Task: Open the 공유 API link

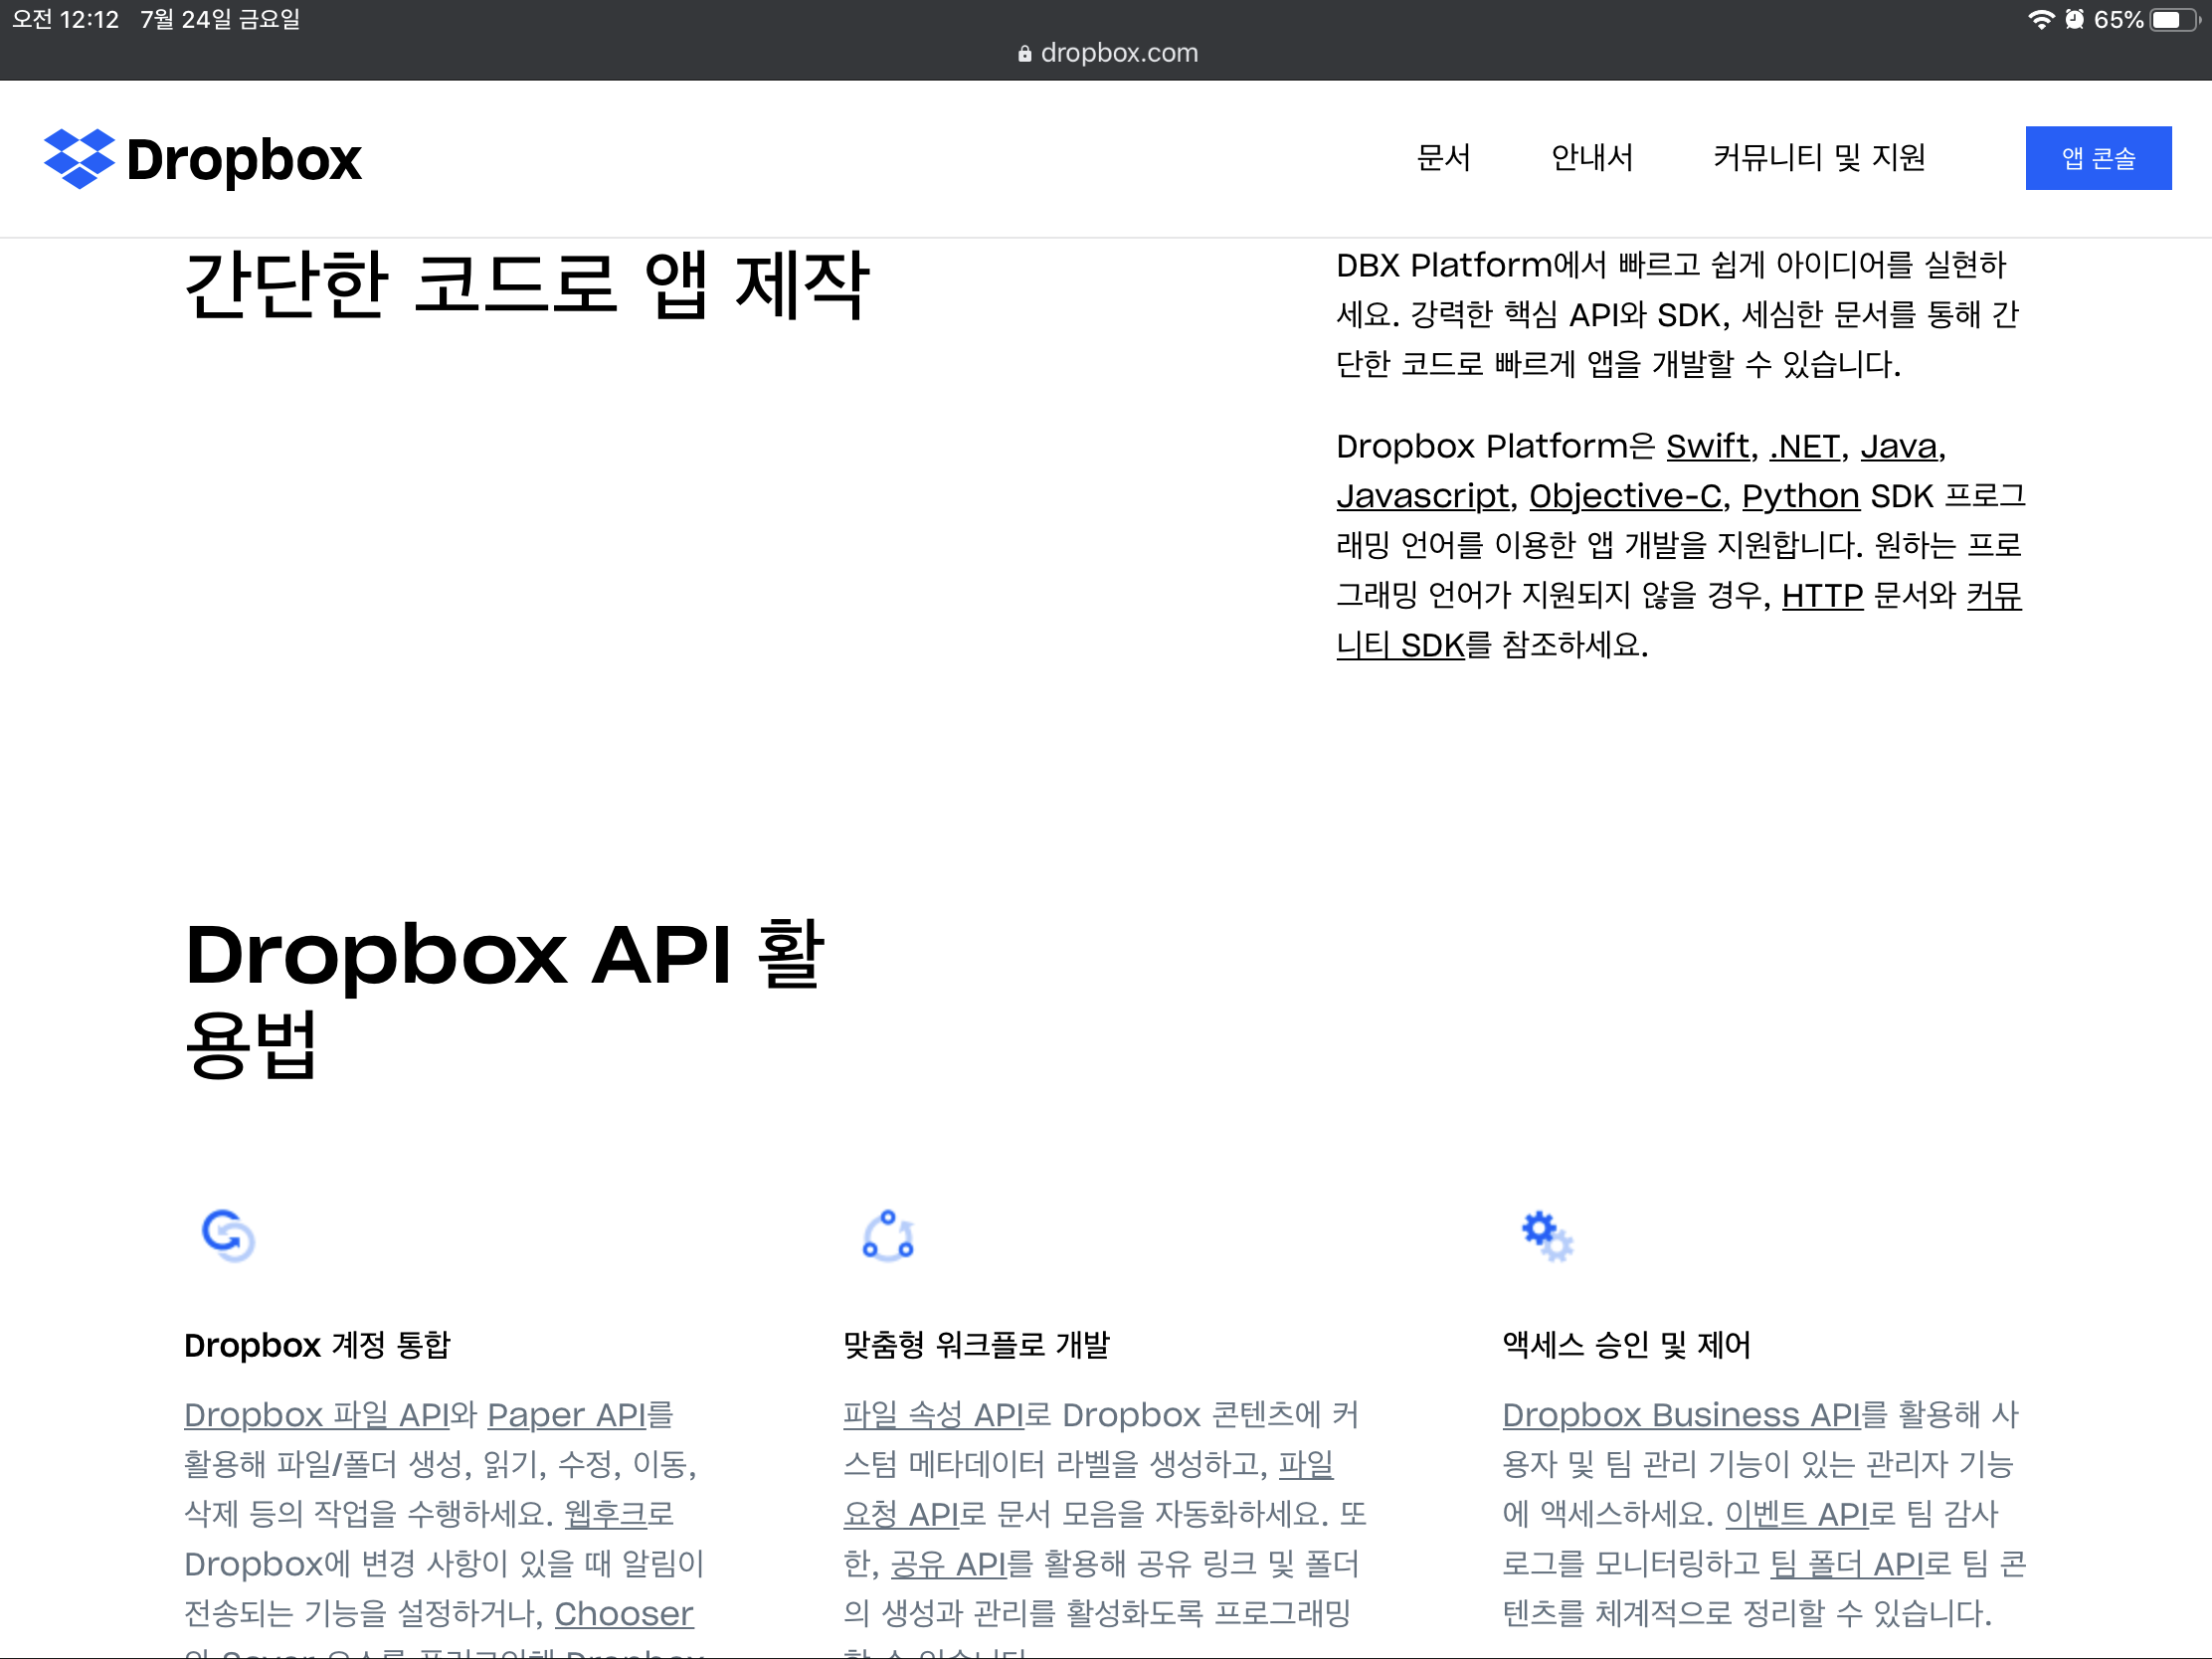Action: (948, 1564)
